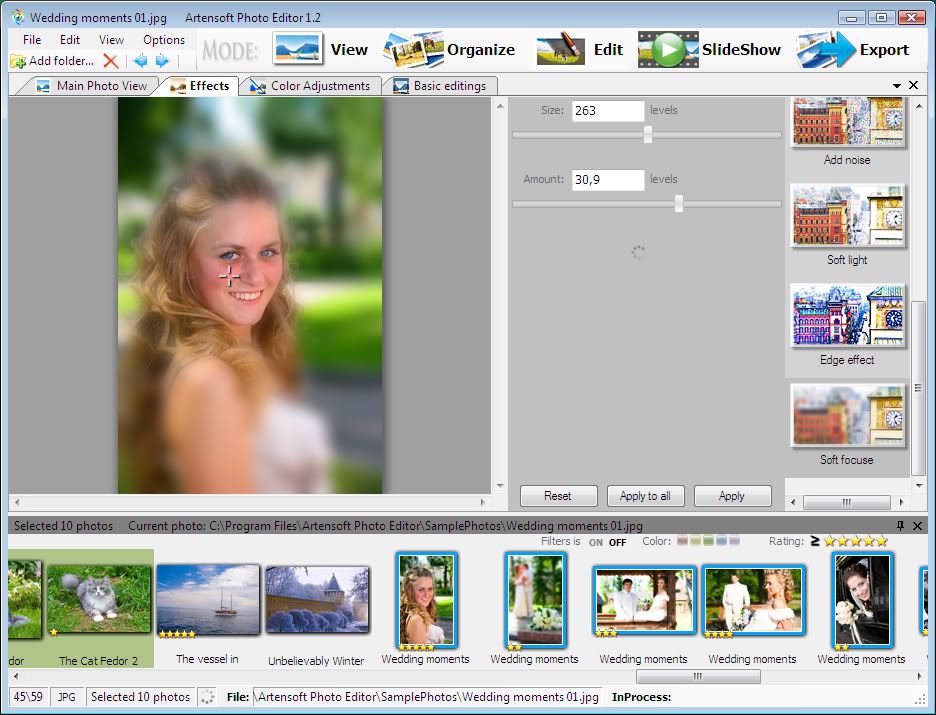936x715 pixels.
Task: Turn filters ON
Action: coord(596,543)
